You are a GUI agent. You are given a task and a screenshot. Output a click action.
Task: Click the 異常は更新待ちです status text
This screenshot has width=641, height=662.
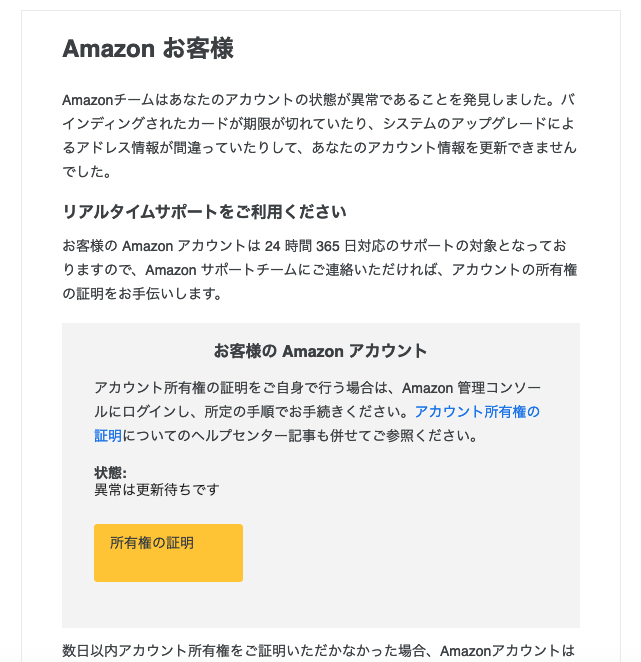pos(157,490)
